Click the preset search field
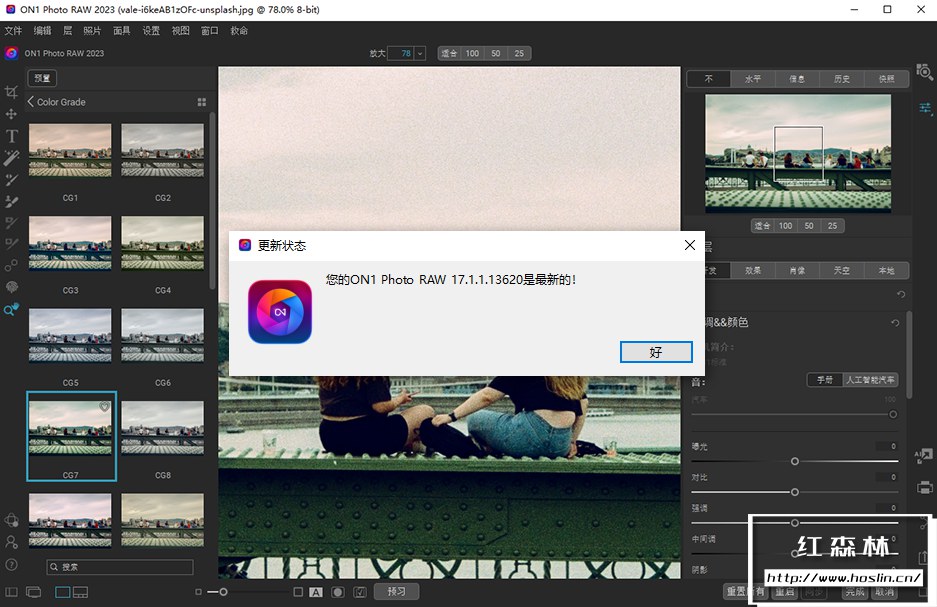Viewport: 937px width, 607px height. pos(120,567)
